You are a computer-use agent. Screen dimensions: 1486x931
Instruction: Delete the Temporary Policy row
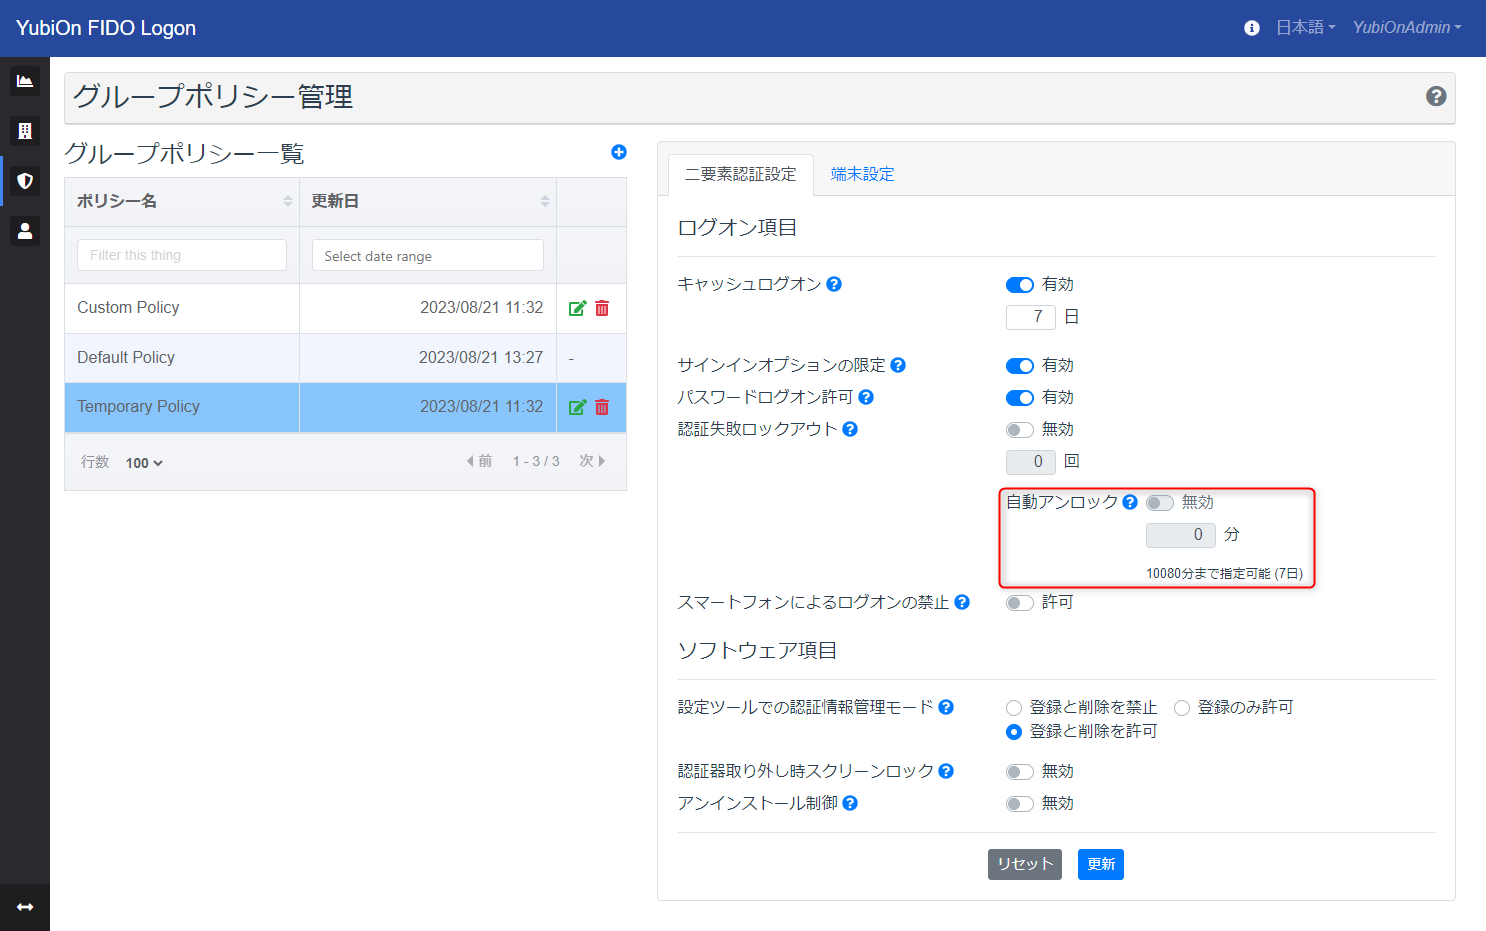(x=602, y=407)
